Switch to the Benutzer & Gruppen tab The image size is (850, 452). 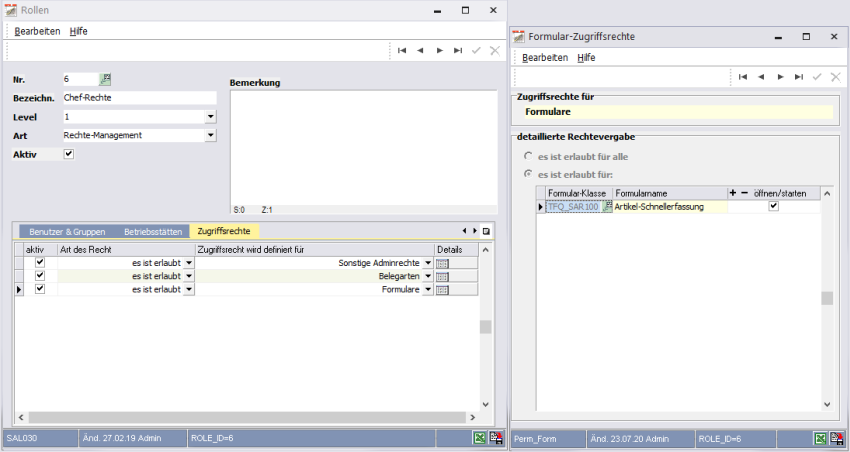[x=65, y=231]
